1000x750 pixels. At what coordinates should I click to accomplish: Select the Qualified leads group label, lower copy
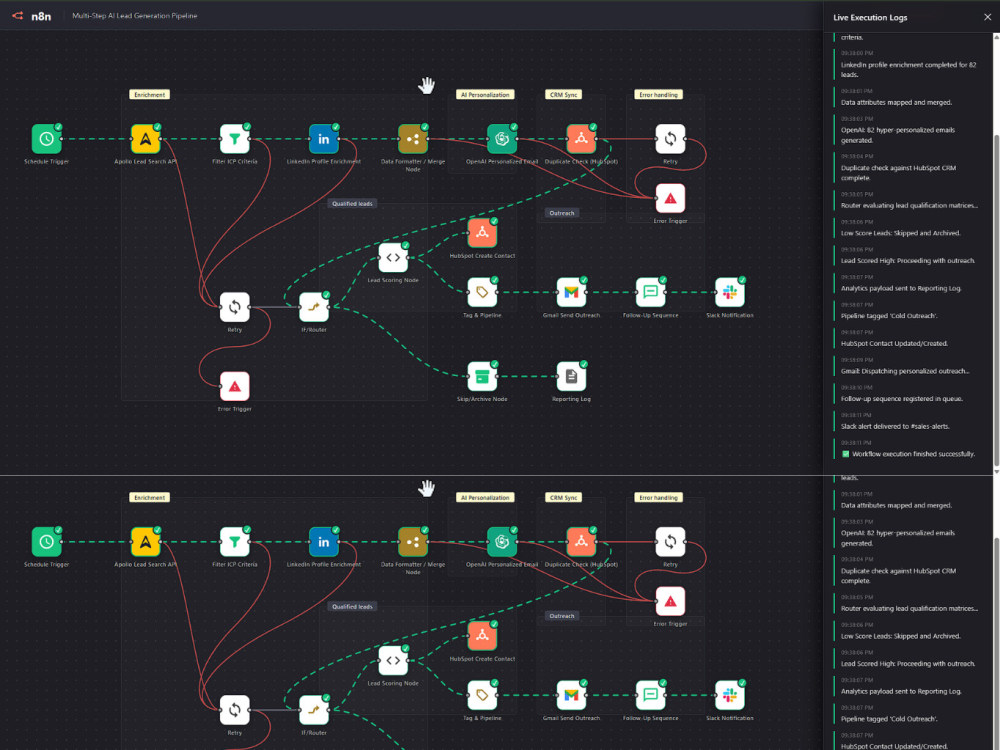click(352, 607)
